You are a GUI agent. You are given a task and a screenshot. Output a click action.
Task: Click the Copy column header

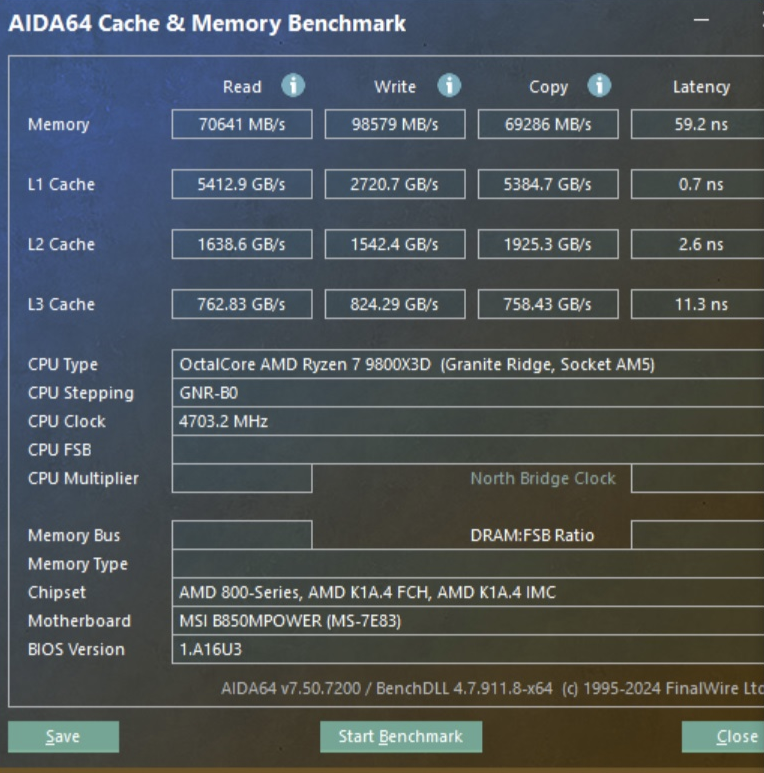[x=549, y=87]
